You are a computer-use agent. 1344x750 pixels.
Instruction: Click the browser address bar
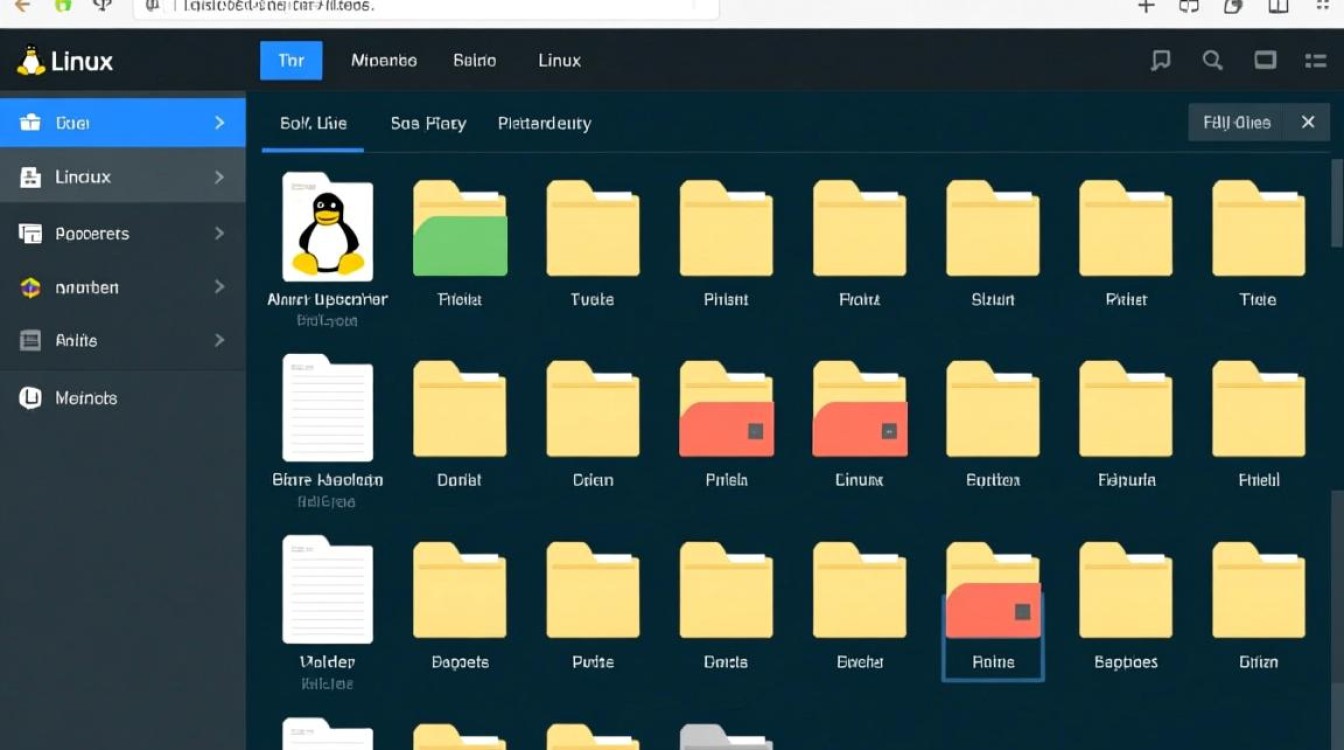click(430, 7)
